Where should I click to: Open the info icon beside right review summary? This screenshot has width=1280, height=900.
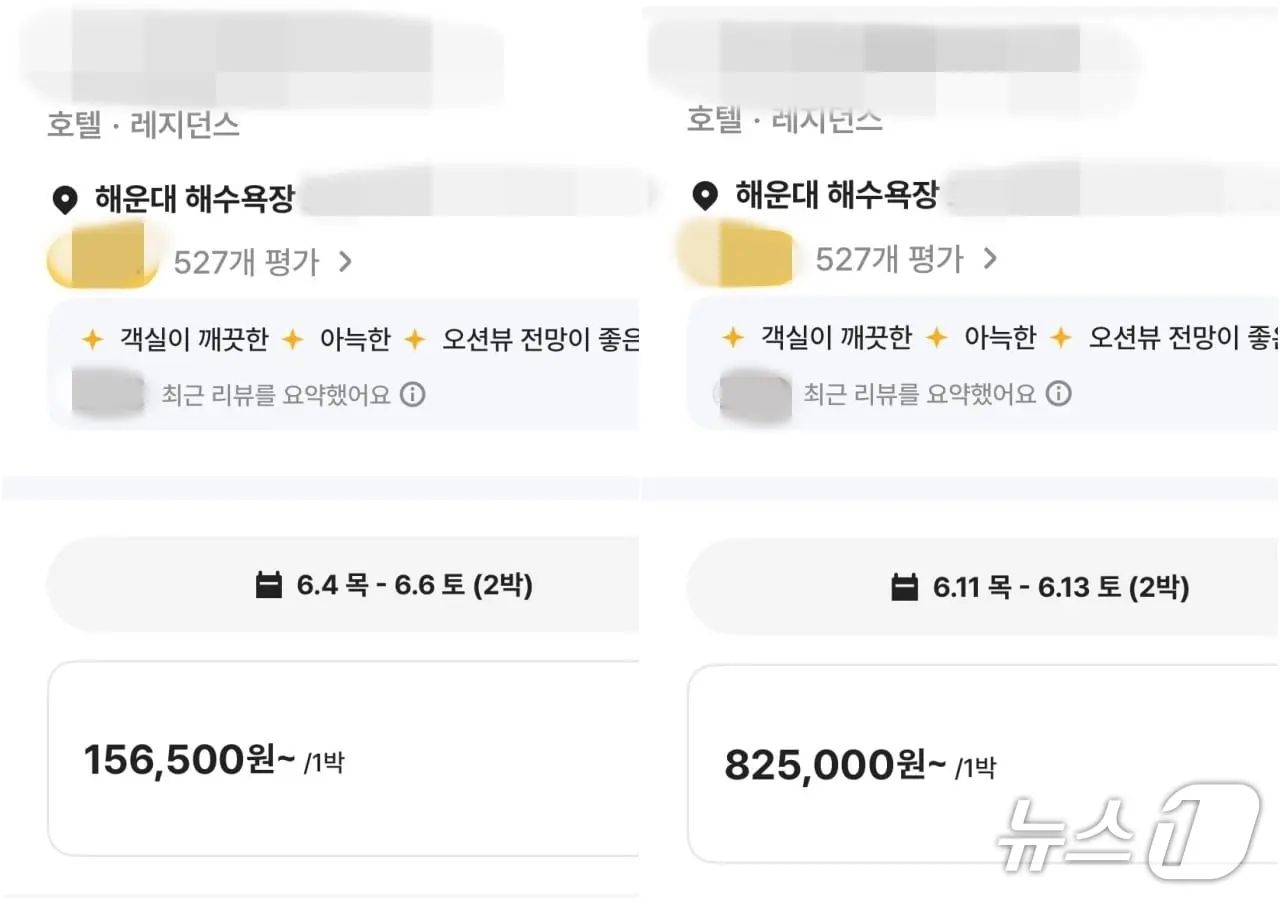click(1058, 394)
